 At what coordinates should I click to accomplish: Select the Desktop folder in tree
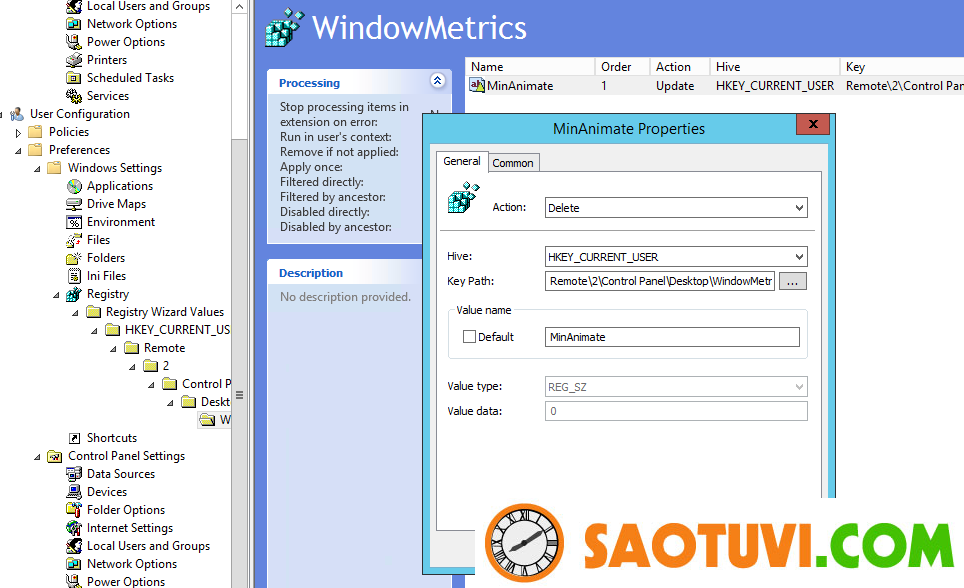click(x=205, y=402)
